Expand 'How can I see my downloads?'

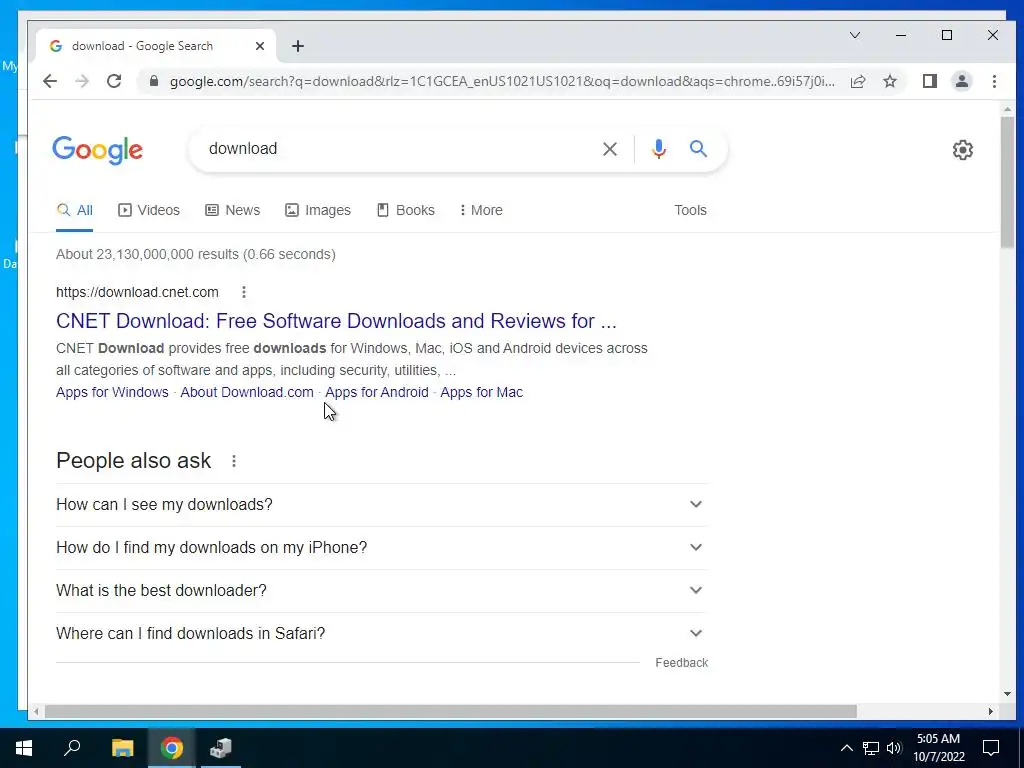point(381,505)
